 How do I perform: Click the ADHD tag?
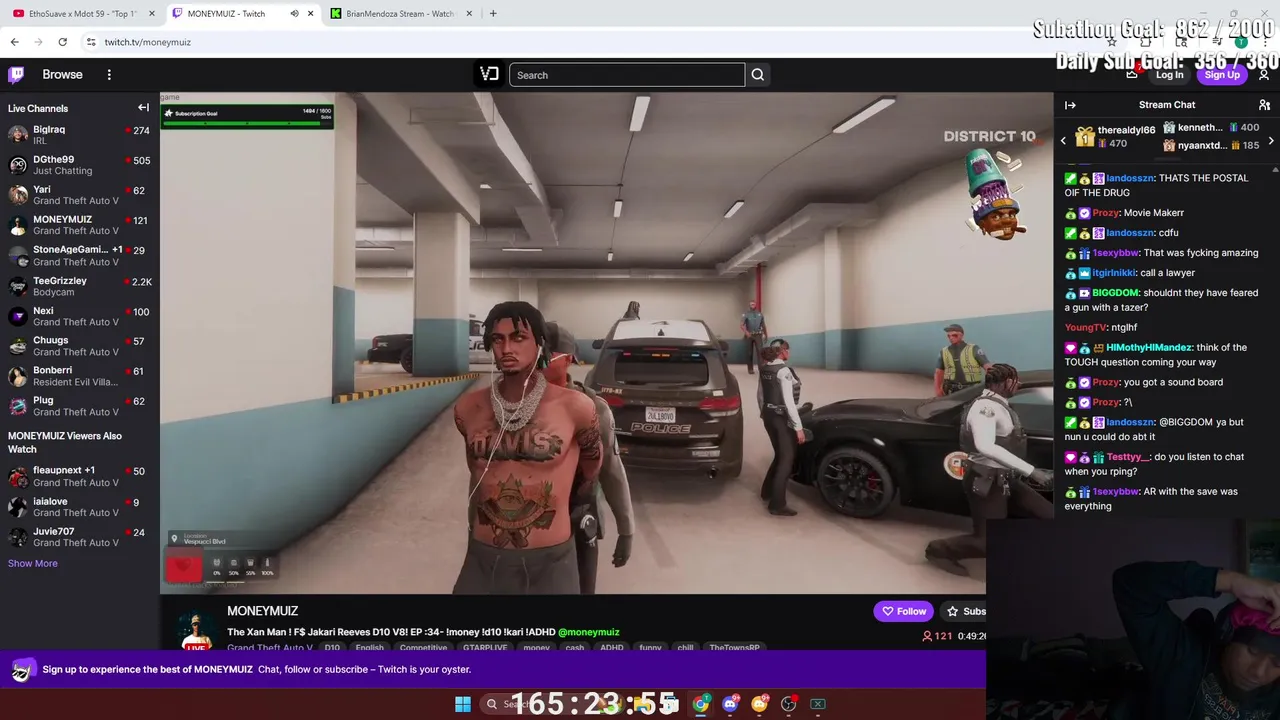(x=611, y=648)
